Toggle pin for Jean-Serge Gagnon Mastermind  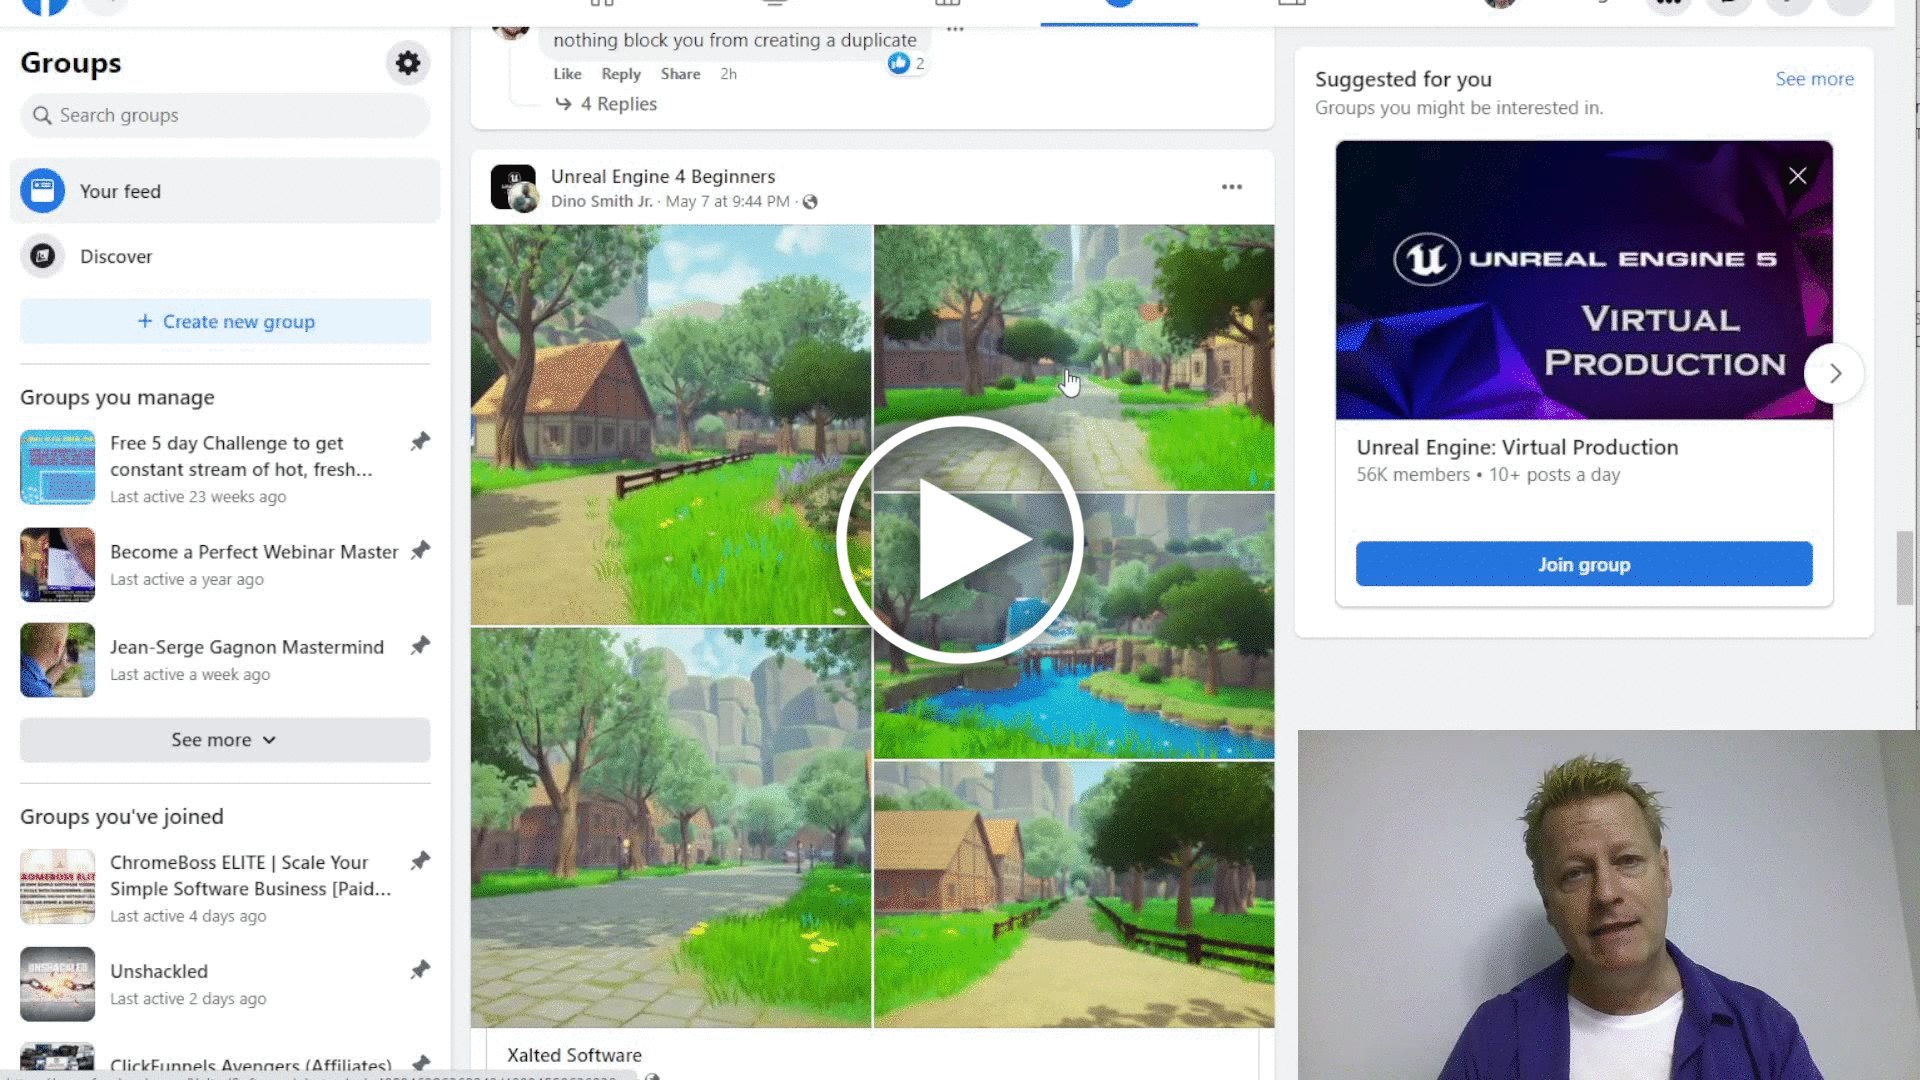[x=420, y=646]
